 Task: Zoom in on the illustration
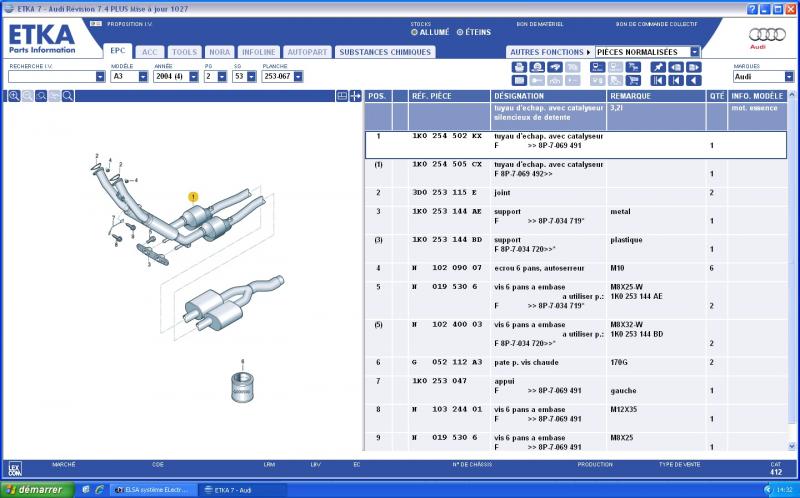pyautogui.click(x=14, y=96)
